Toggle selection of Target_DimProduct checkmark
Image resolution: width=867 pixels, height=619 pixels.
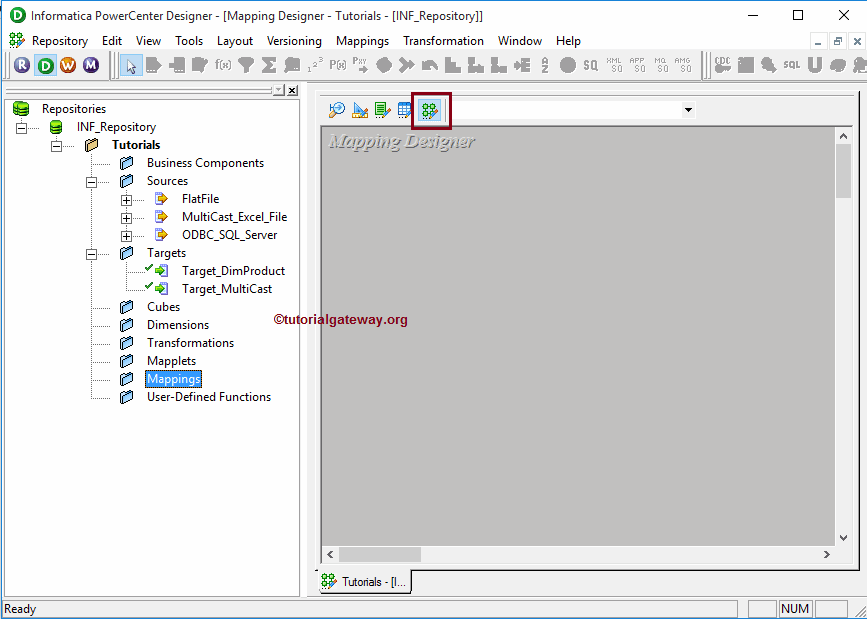coord(148,270)
